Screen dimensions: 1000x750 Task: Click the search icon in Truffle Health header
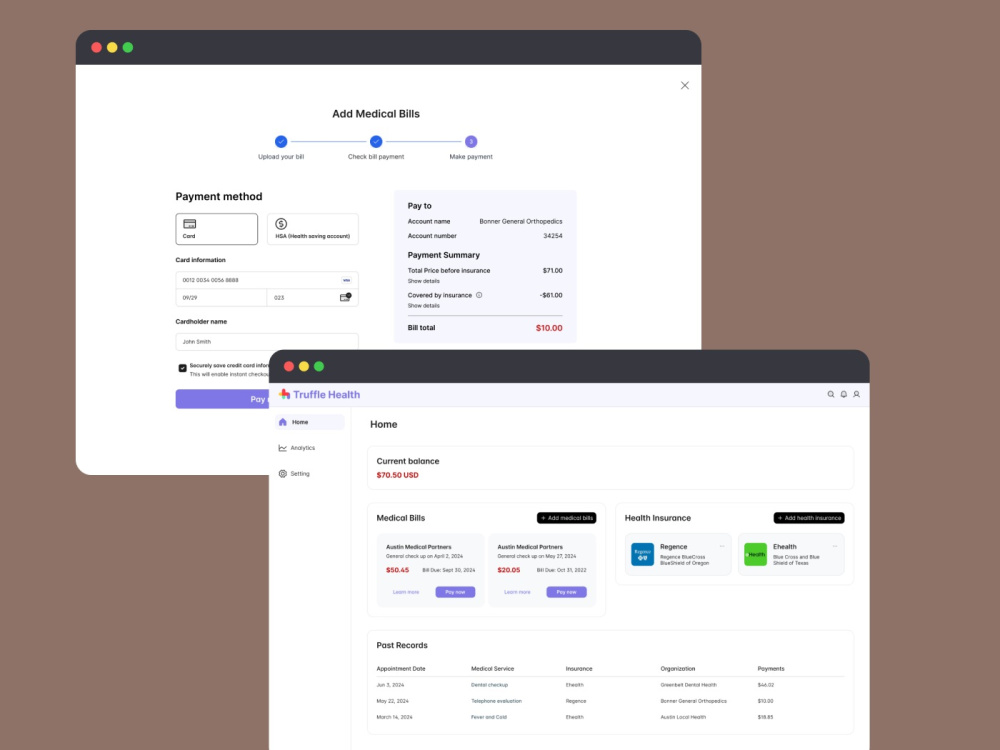point(830,394)
